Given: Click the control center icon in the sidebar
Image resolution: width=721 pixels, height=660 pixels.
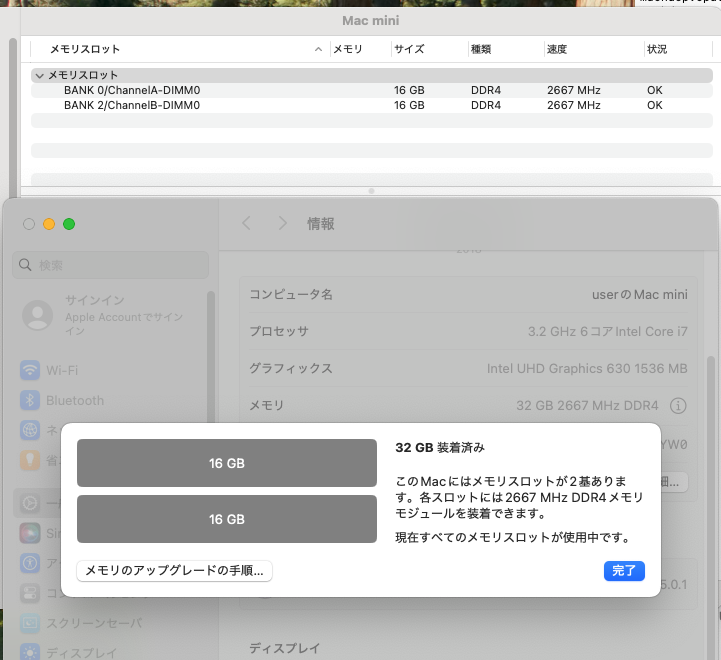Looking at the screenshot, I should (30, 593).
